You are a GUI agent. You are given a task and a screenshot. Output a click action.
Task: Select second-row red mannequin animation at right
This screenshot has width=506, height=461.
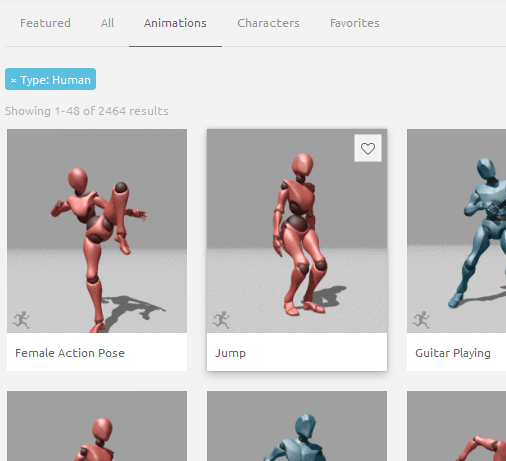[x=456, y=426]
